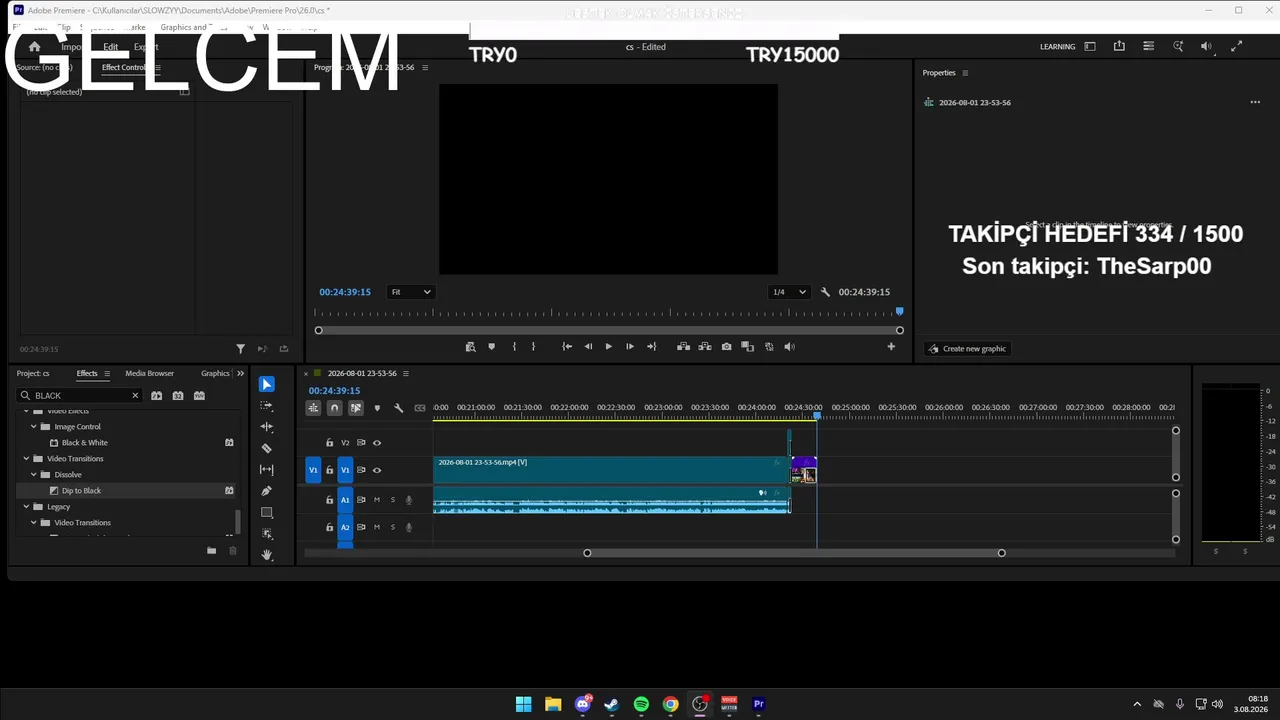Select the 2026-08-01 video clip on V1
This screenshot has width=1280, height=720.
pyautogui.click(x=612, y=470)
